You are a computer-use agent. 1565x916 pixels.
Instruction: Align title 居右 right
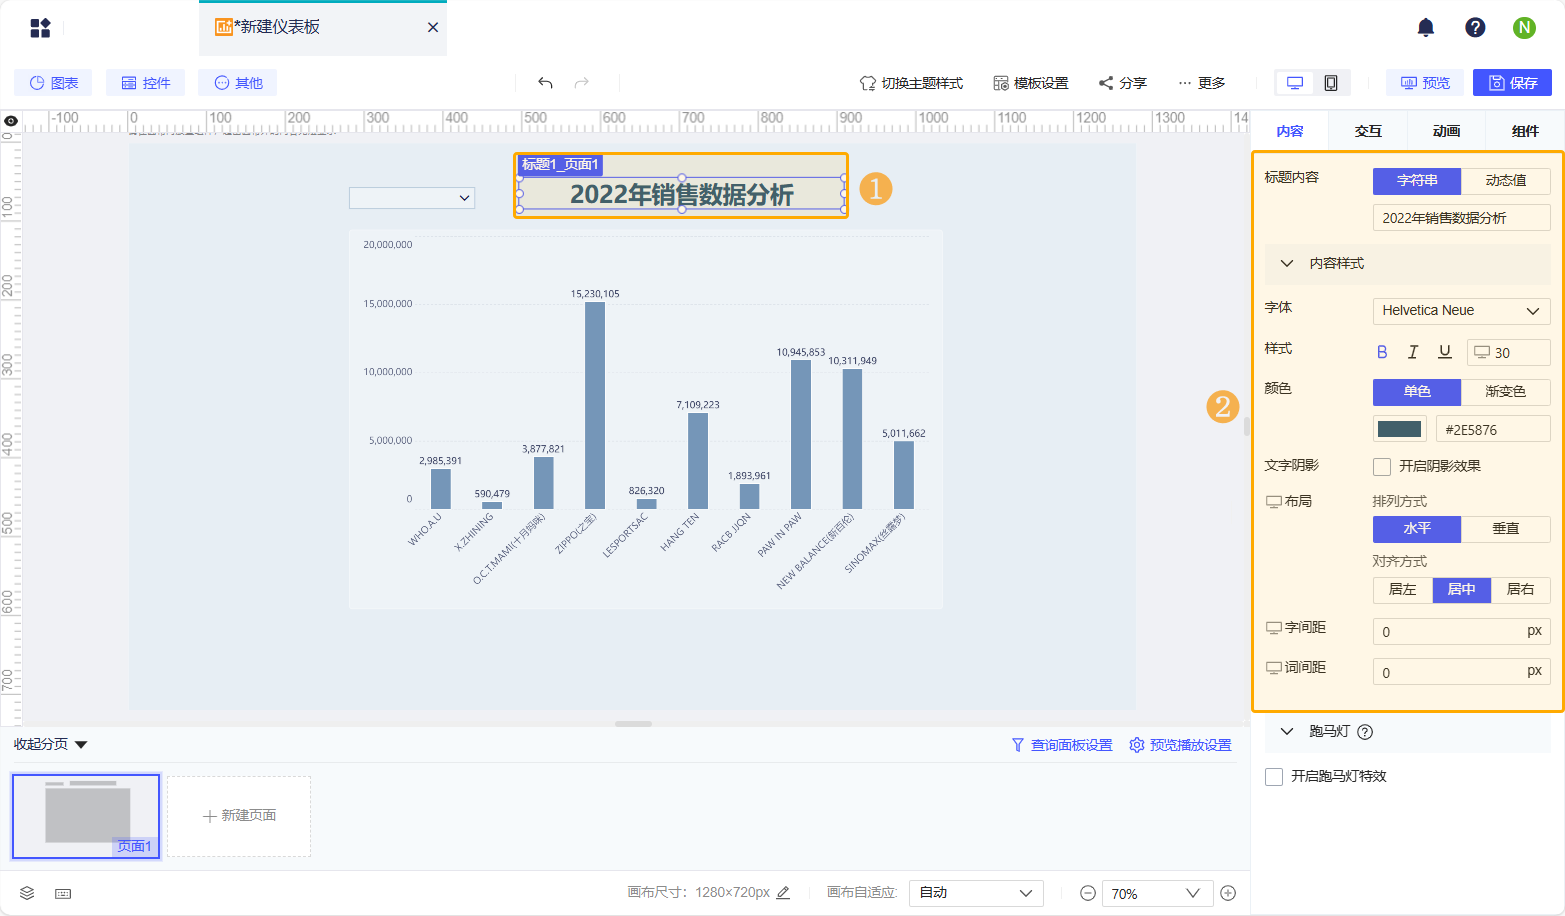[x=1521, y=590]
